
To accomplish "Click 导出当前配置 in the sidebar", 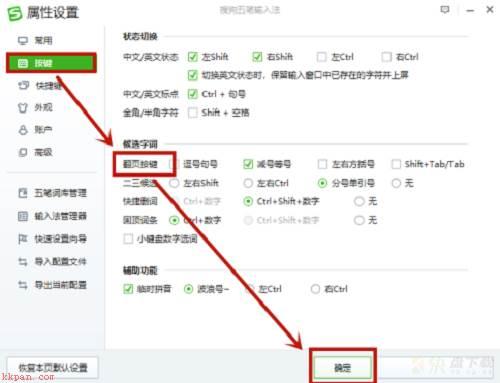I will (x=52, y=285).
